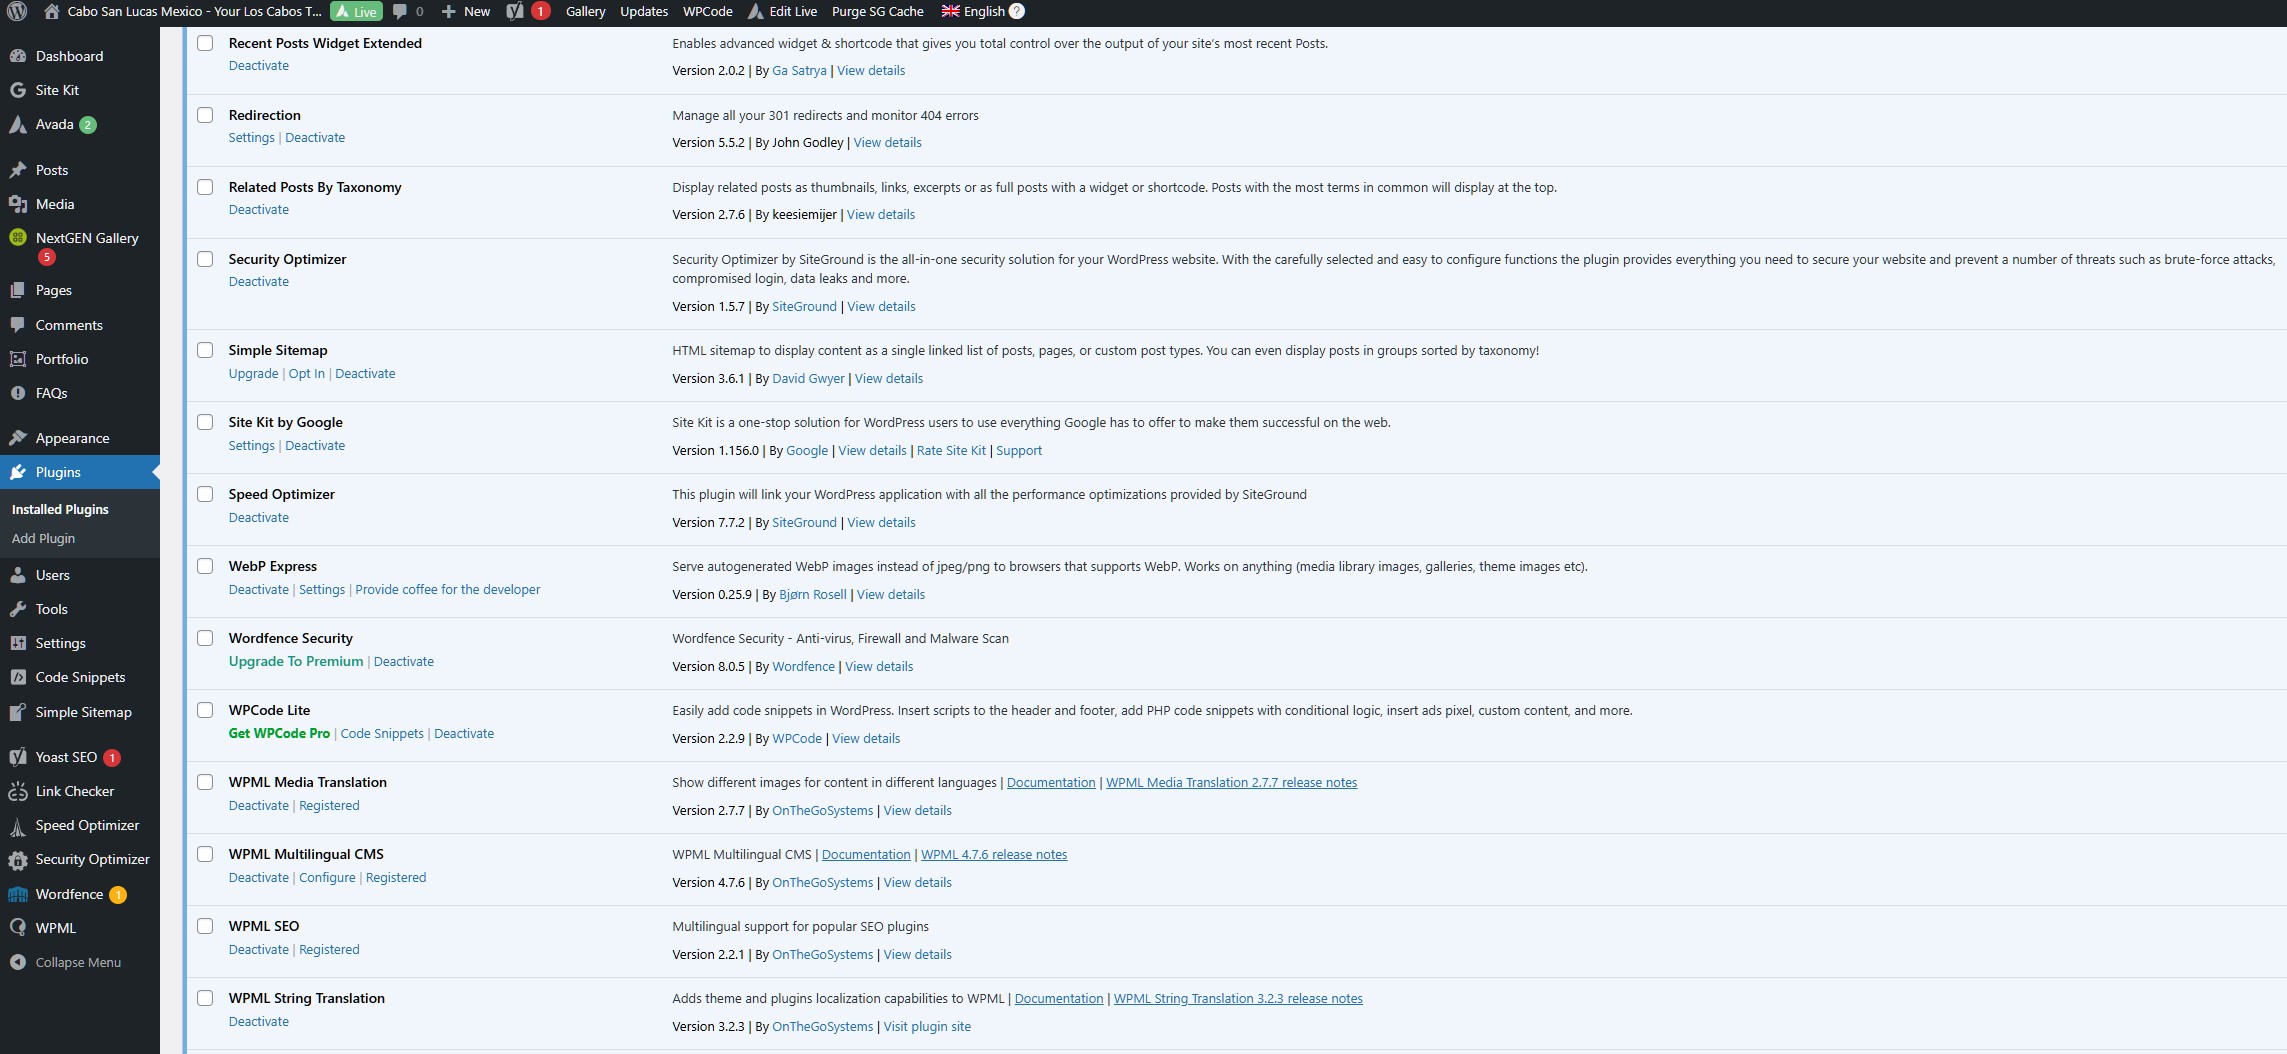
Task: Click the Avada icon in sidebar
Action: pyautogui.click(x=18, y=124)
